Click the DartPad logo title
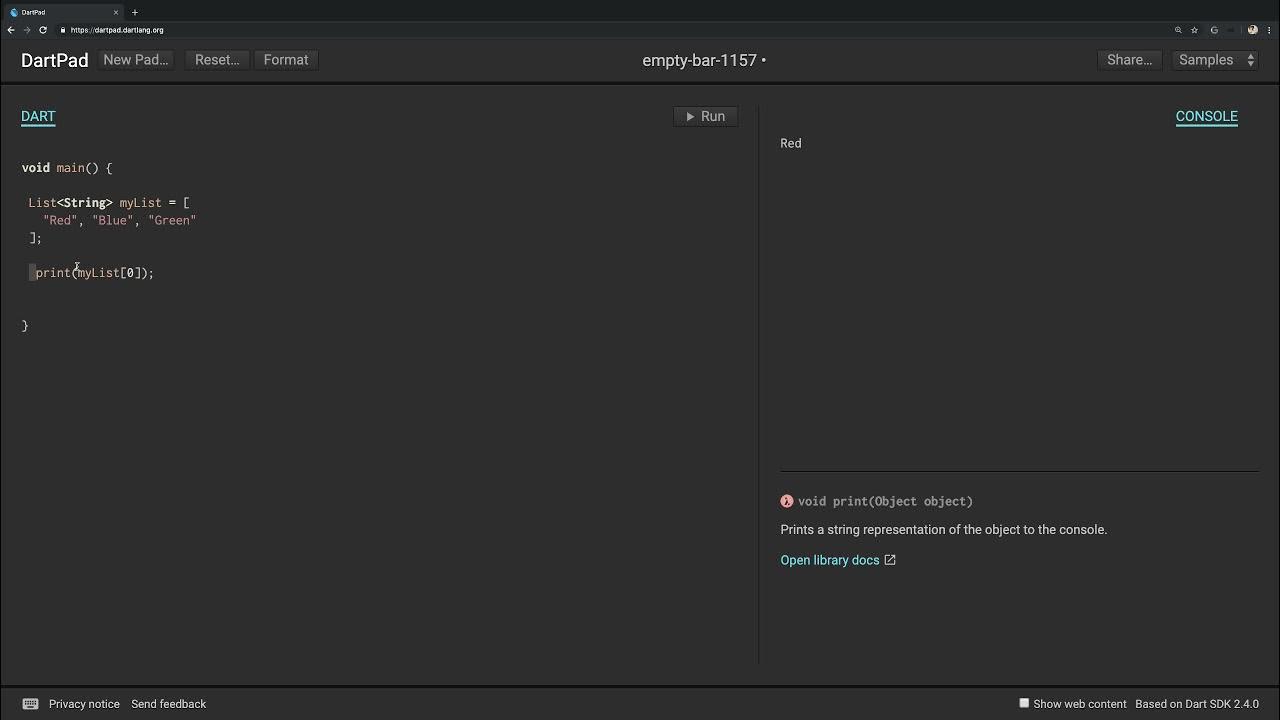 click(x=54, y=60)
